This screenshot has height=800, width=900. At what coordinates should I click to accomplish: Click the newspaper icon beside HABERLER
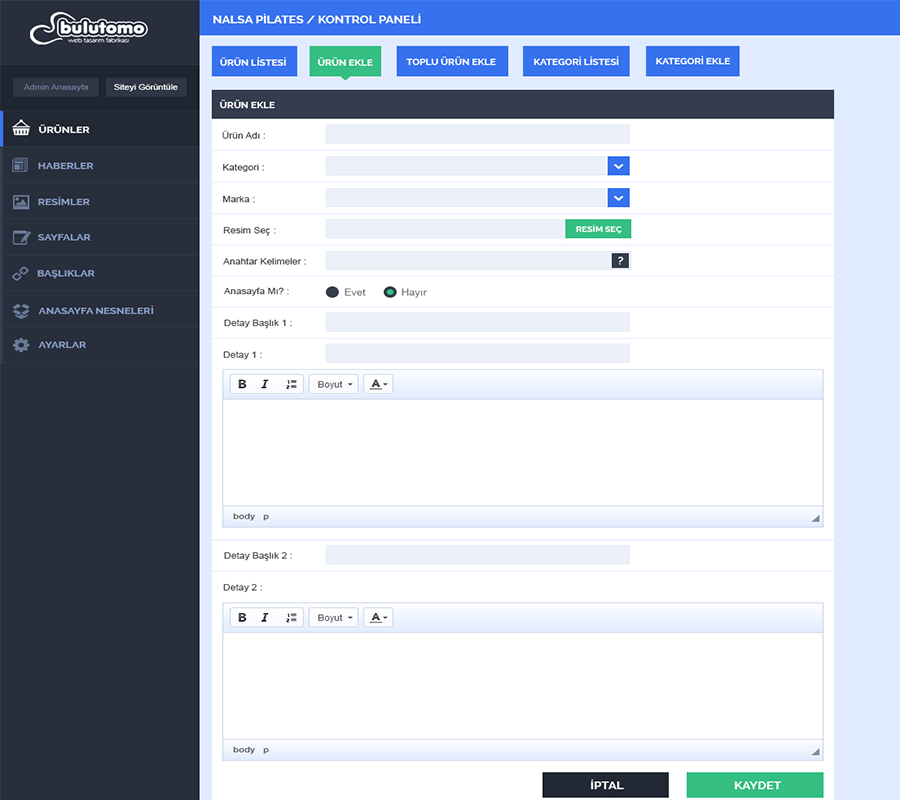coord(20,165)
